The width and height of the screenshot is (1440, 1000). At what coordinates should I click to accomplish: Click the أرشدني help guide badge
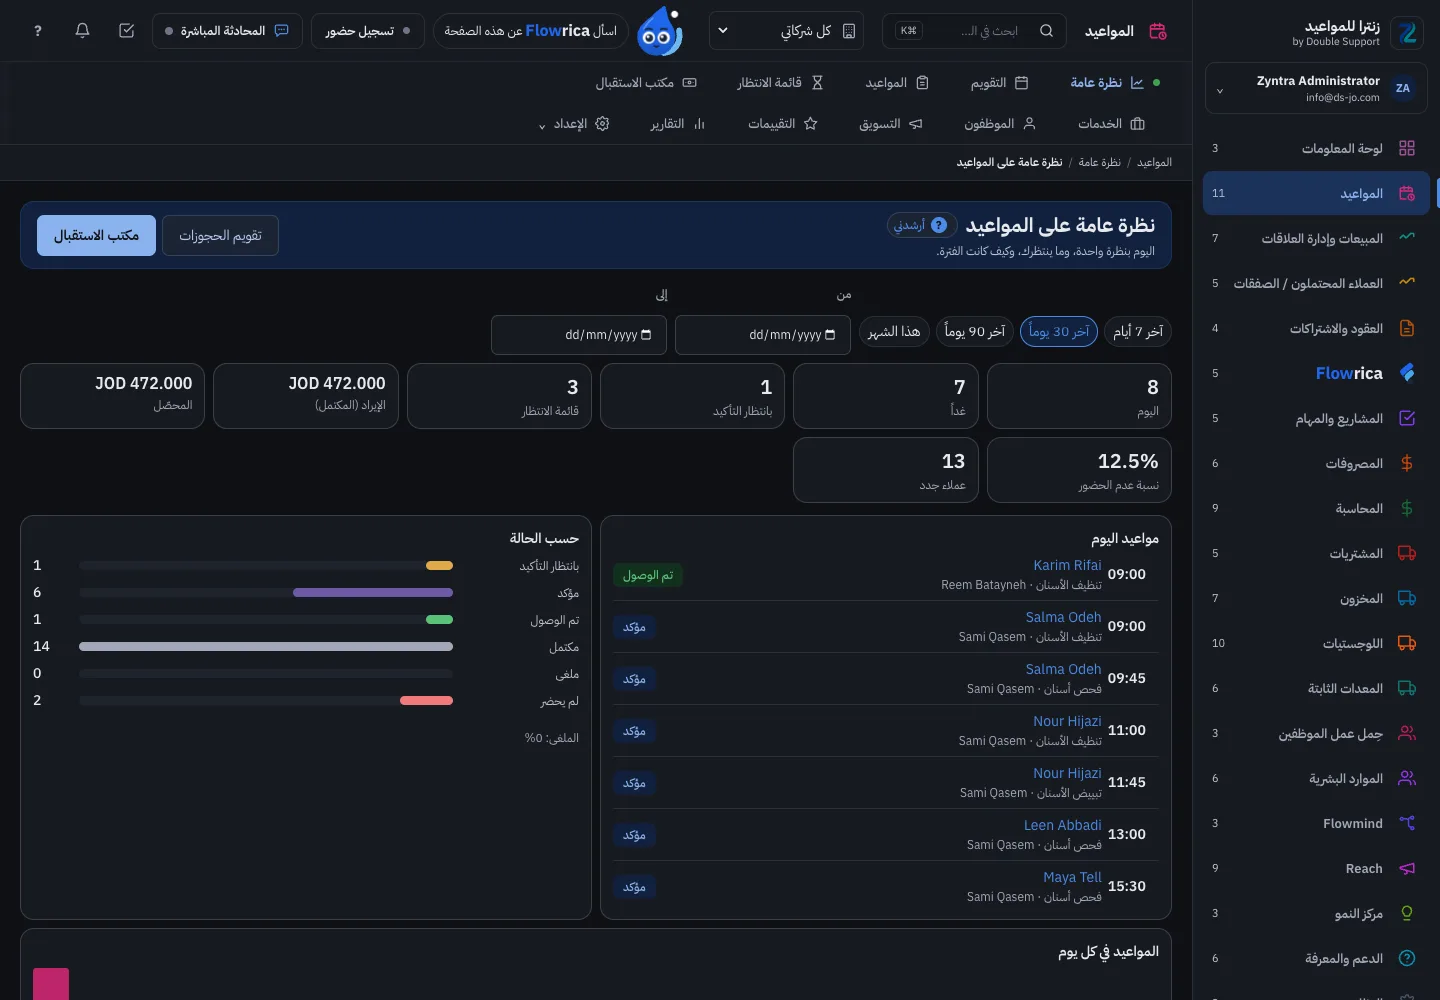[922, 225]
